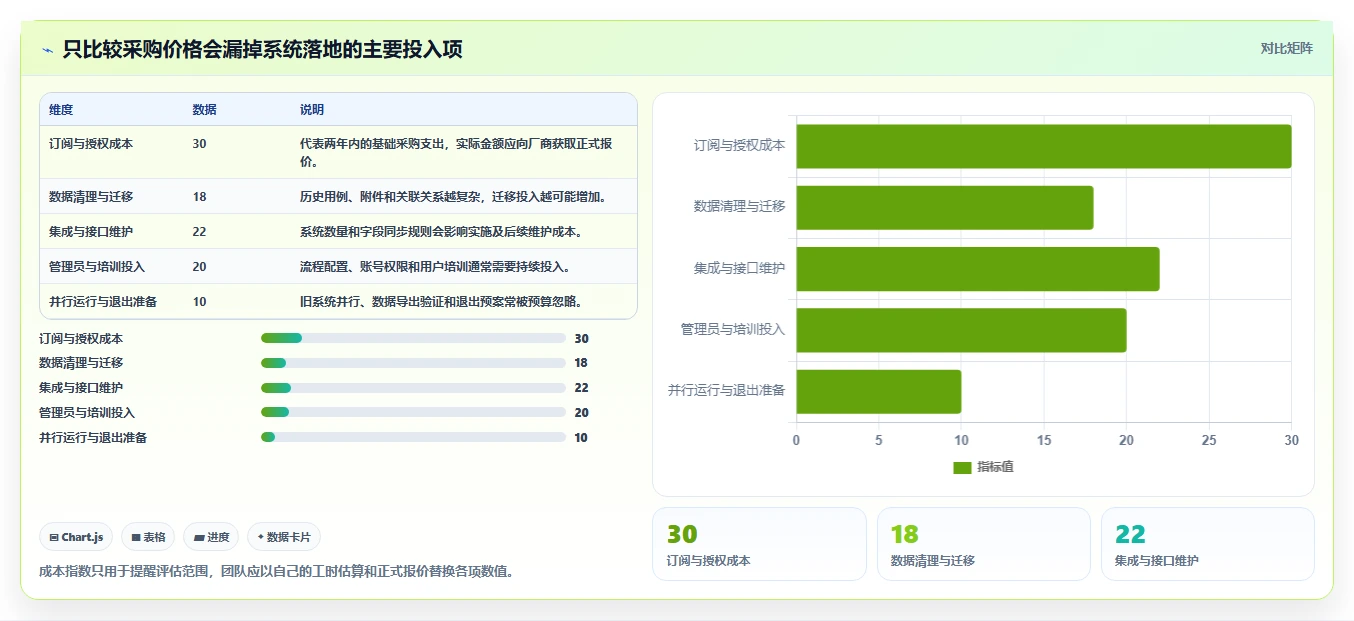
Task: Click the chart y-axis label 数据清理与迁移
Action: click(x=740, y=207)
